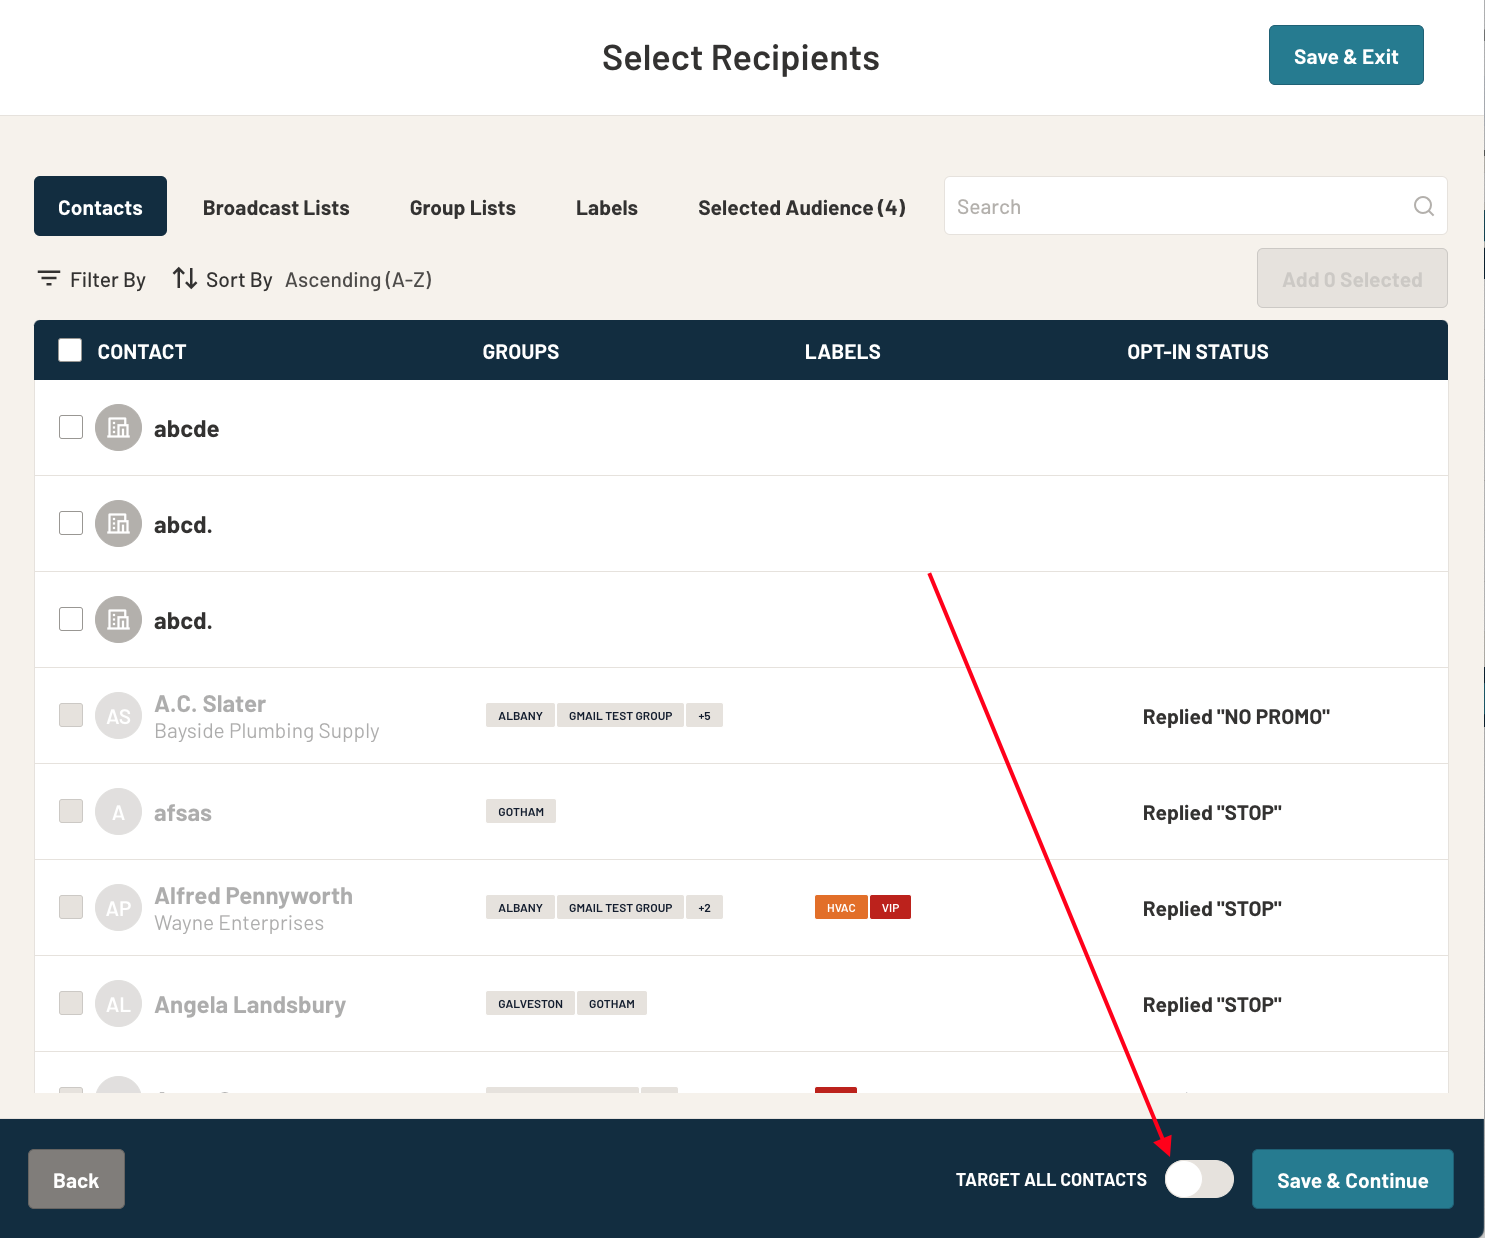Screen dimensions: 1485x1238
Task: Check the select-all contacts checkbox
Action: (x=69, y=350)
